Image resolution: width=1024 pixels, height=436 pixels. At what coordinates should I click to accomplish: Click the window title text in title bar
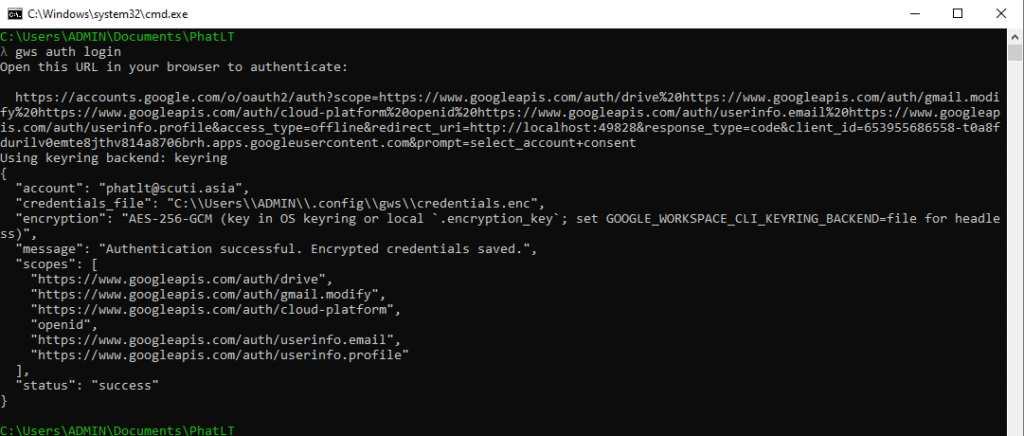pyautogui.click(x=108, y=12)
